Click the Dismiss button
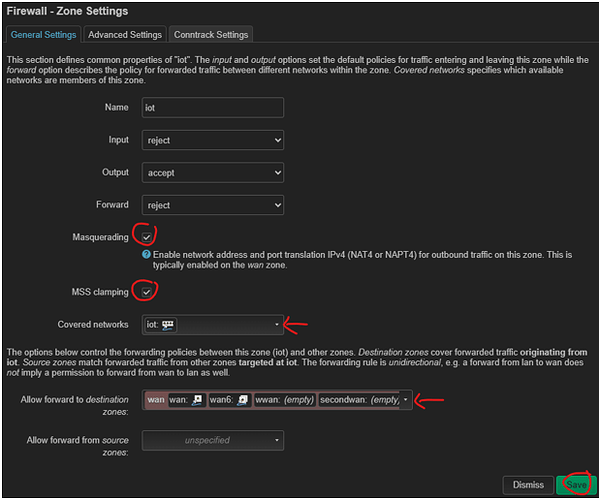Image resolution: width=599 pixels, height=500 pixels. (x=528, y=485)
